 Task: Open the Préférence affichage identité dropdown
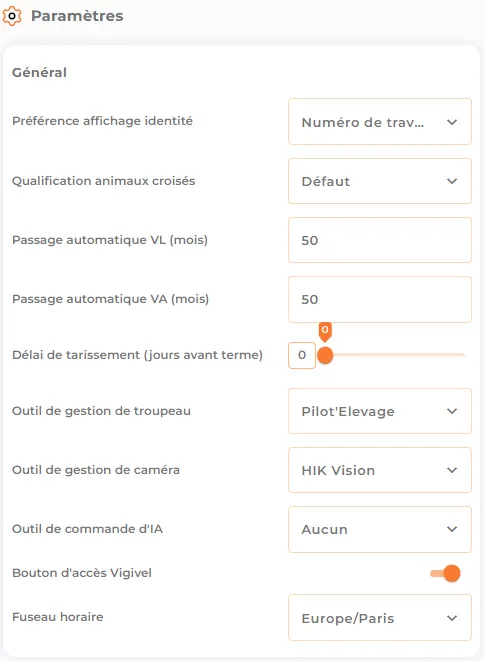tap(379, 122)
